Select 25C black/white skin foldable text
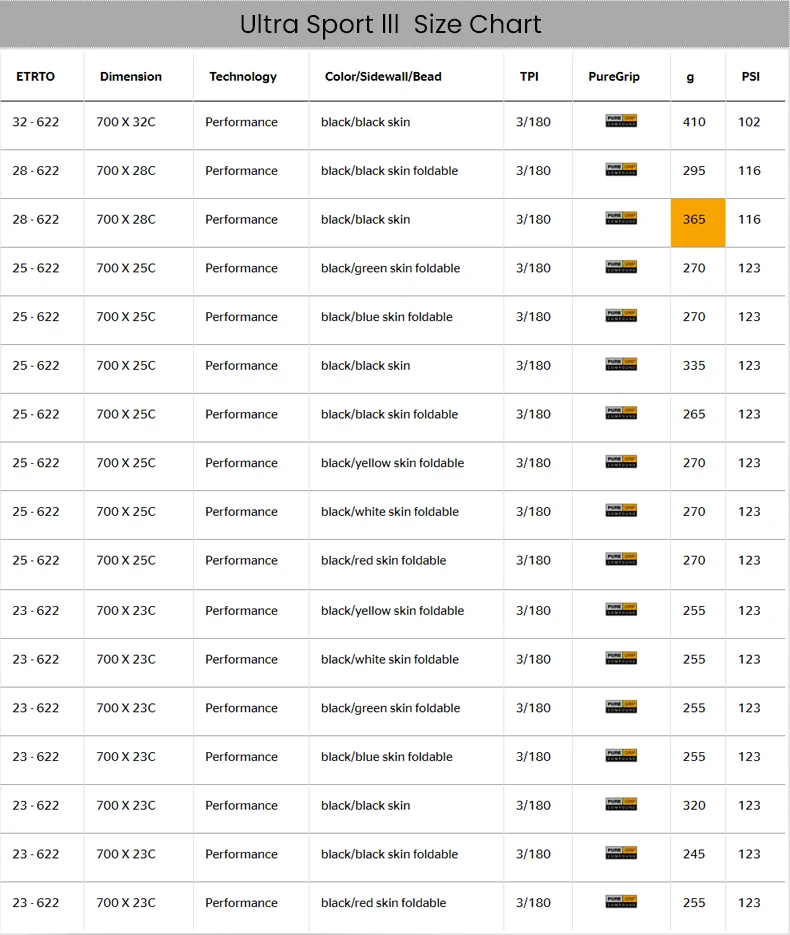790x935 pixels. click(390, 512)
